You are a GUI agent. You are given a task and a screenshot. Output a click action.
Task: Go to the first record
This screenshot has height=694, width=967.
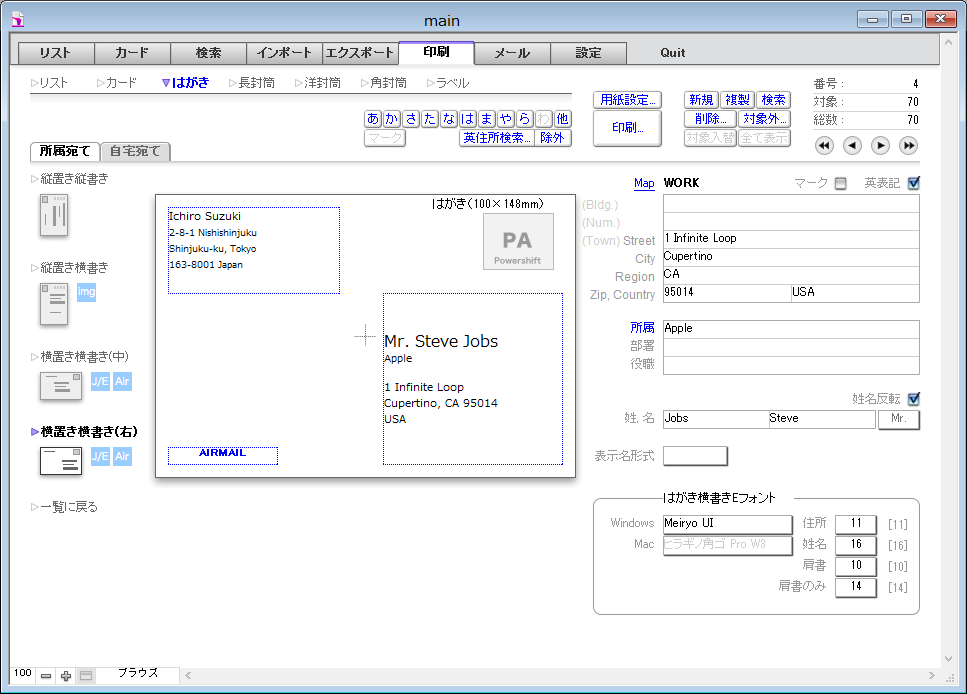point(824,146)
